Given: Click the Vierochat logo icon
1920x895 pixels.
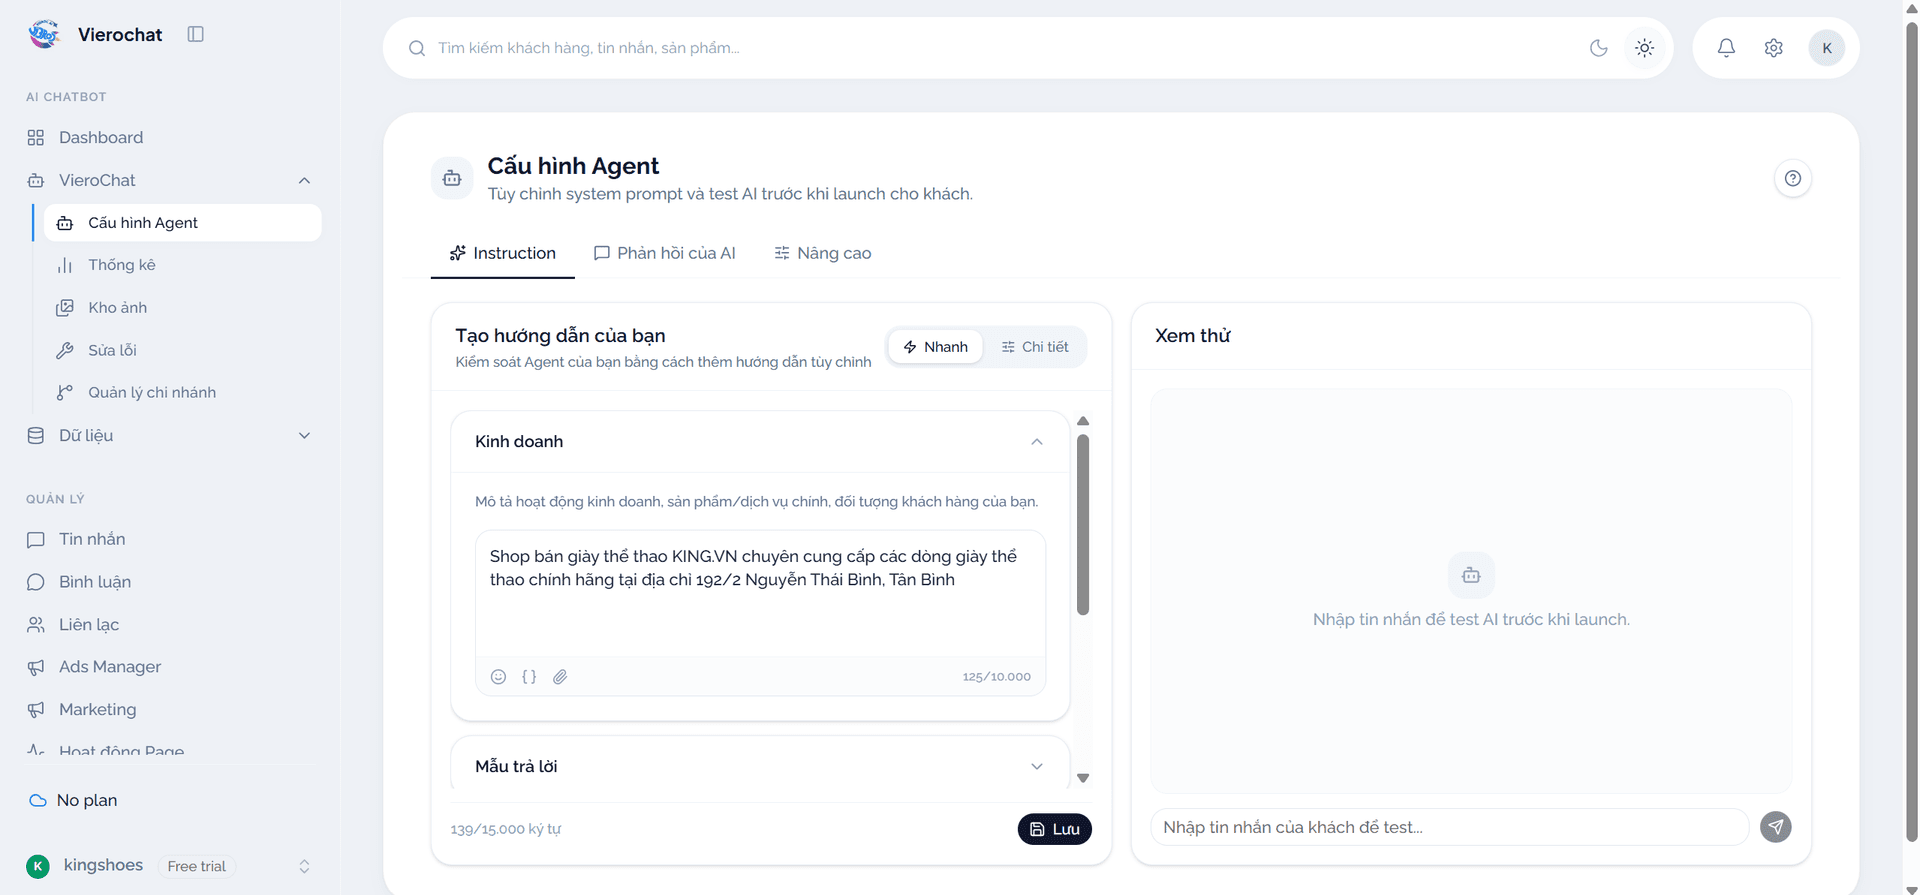Looking at the screenshot, I should 44,34.
